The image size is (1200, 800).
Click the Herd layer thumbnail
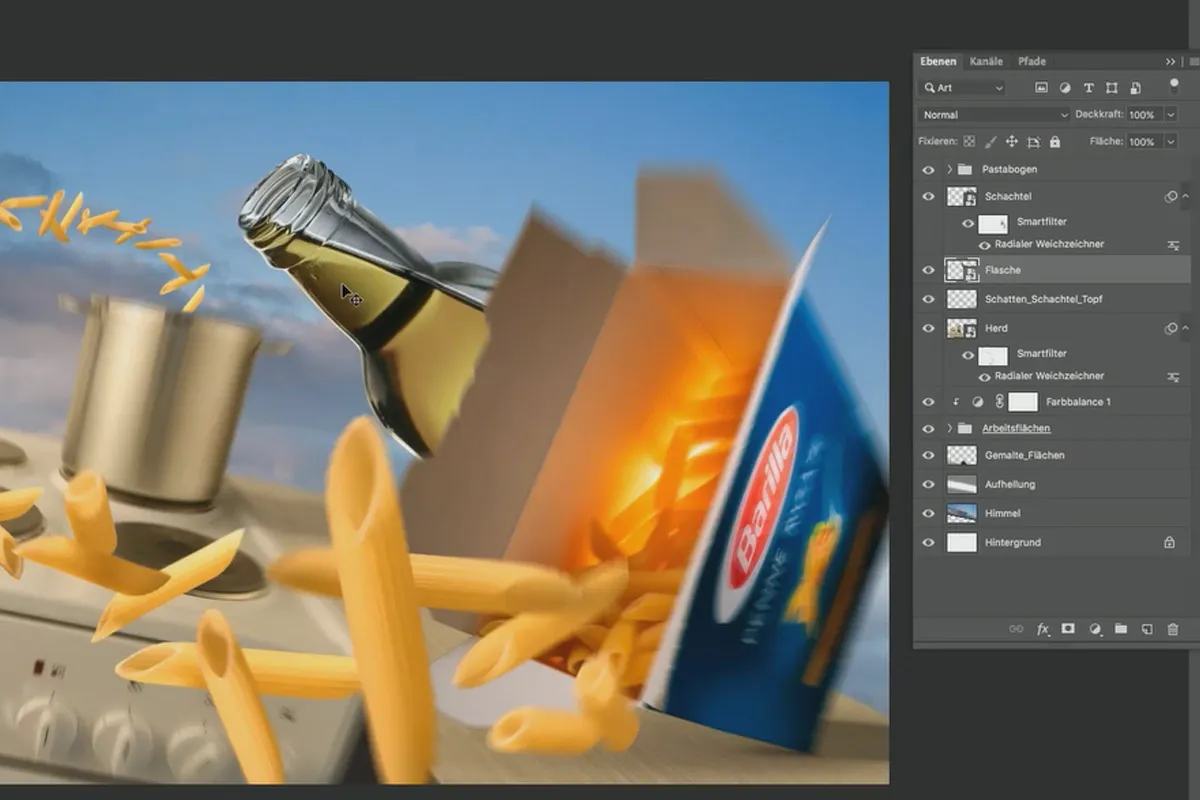[x=961, y=328]
